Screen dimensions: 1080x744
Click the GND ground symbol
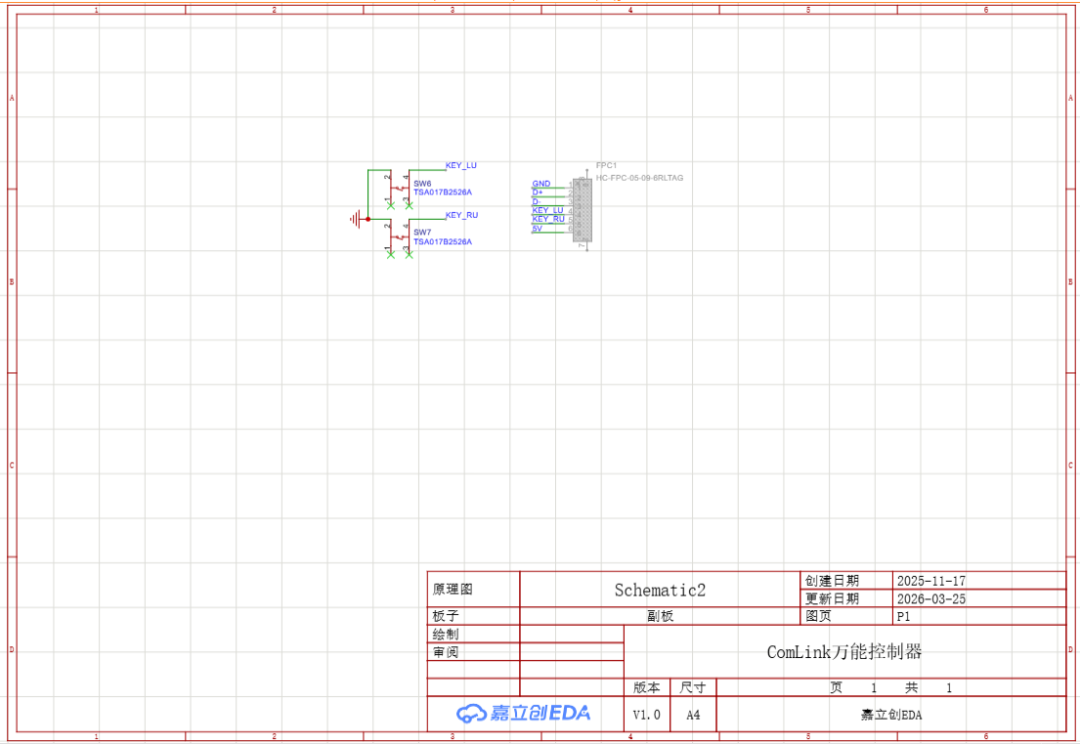click(354, 219)
